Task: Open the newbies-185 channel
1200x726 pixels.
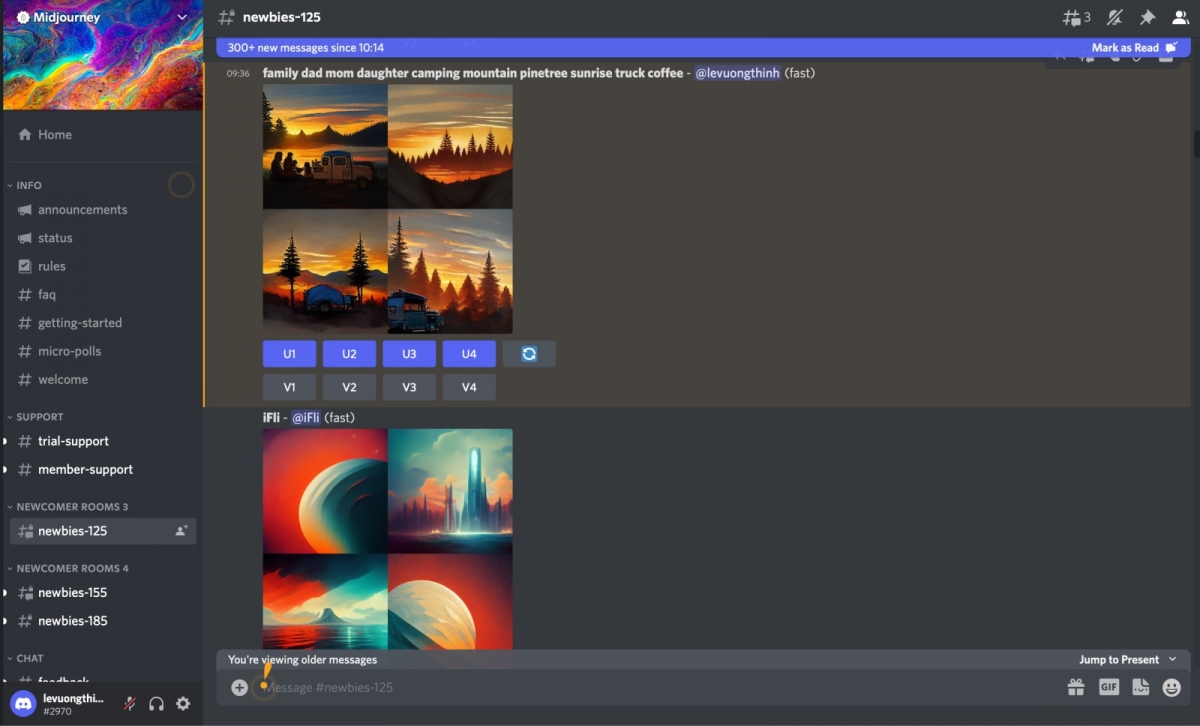Action: [102, 621]
